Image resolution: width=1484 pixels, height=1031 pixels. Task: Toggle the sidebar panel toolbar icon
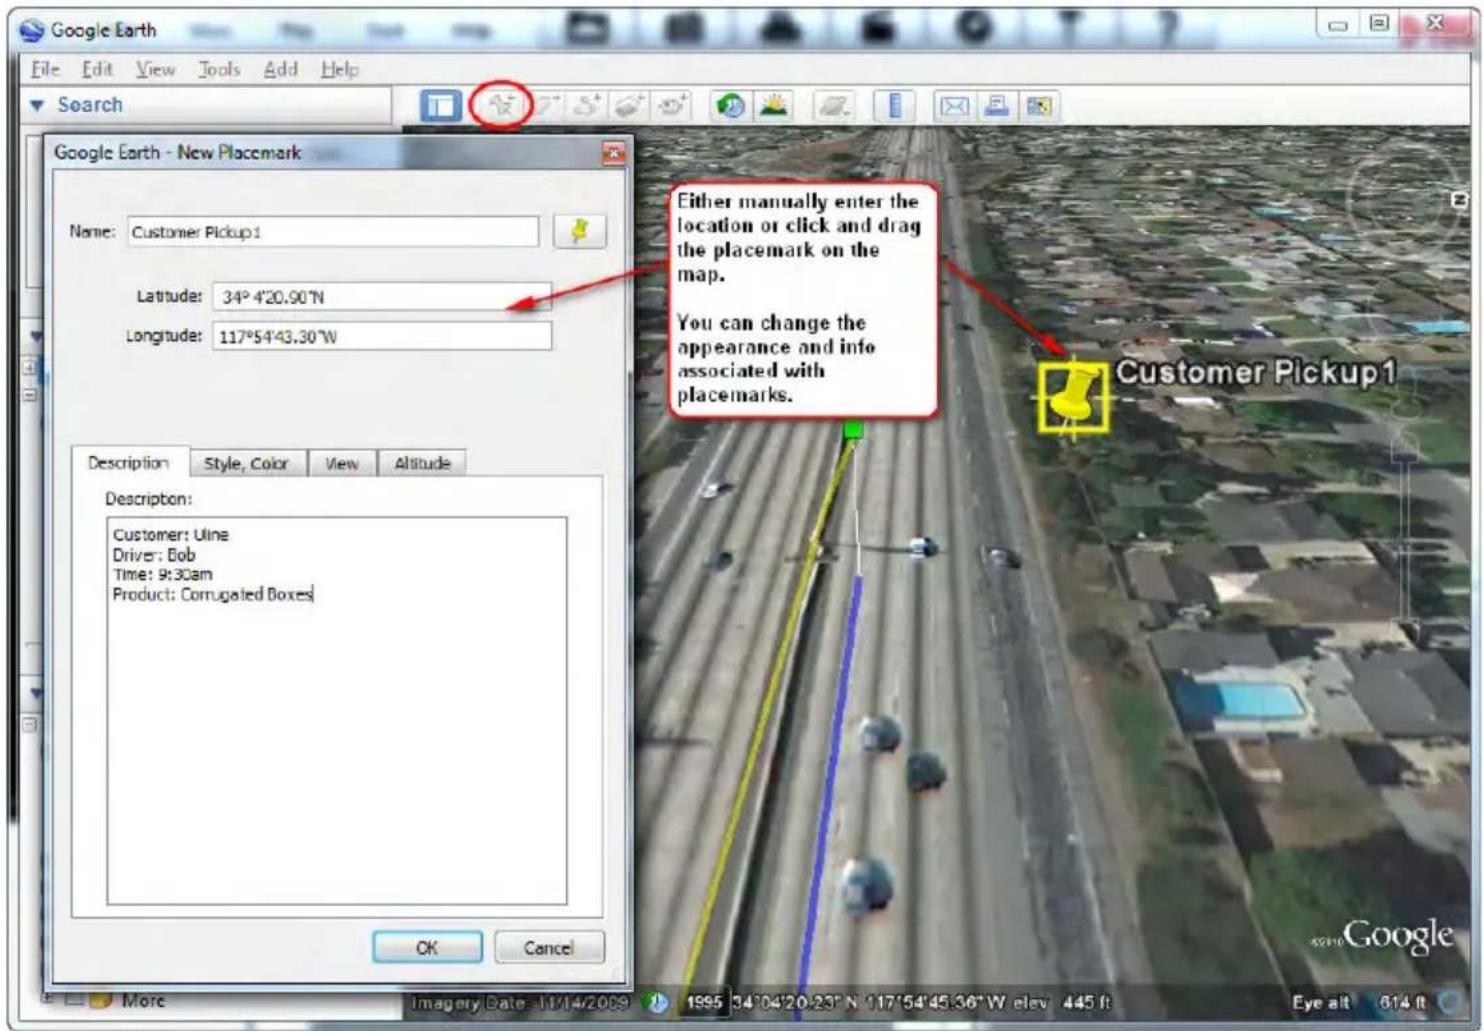pyautogui.click(x=440, y=106)
